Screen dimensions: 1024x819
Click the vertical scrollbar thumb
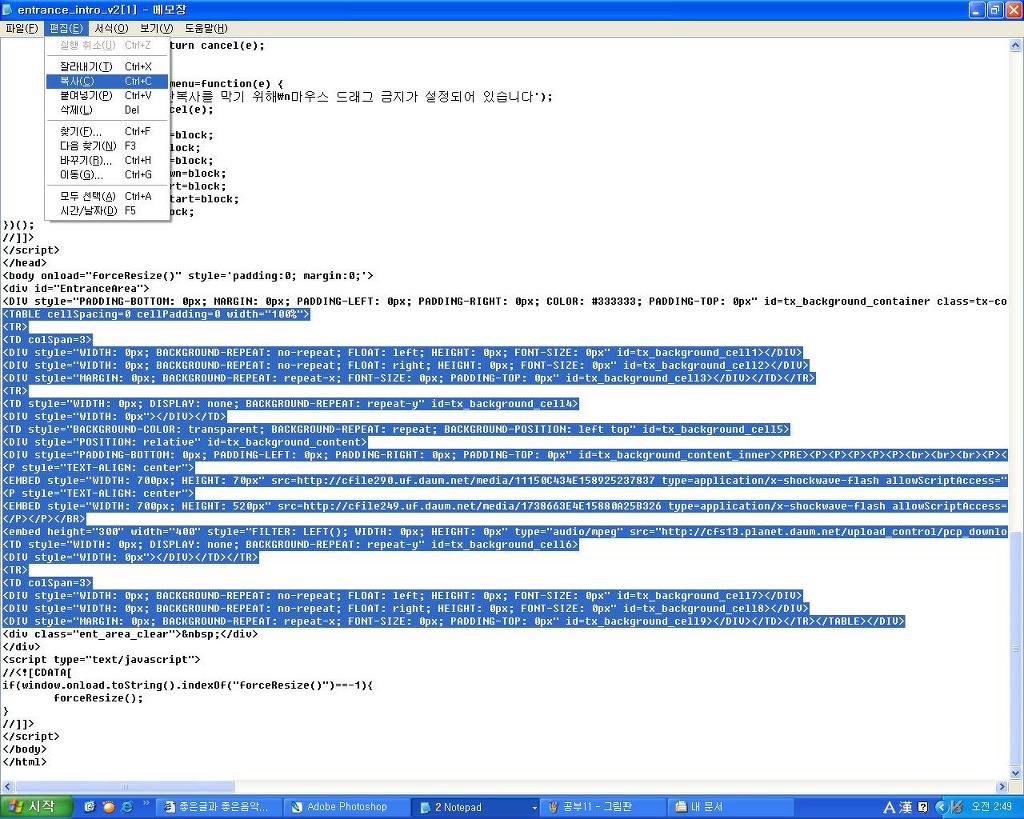point(1016,648)
